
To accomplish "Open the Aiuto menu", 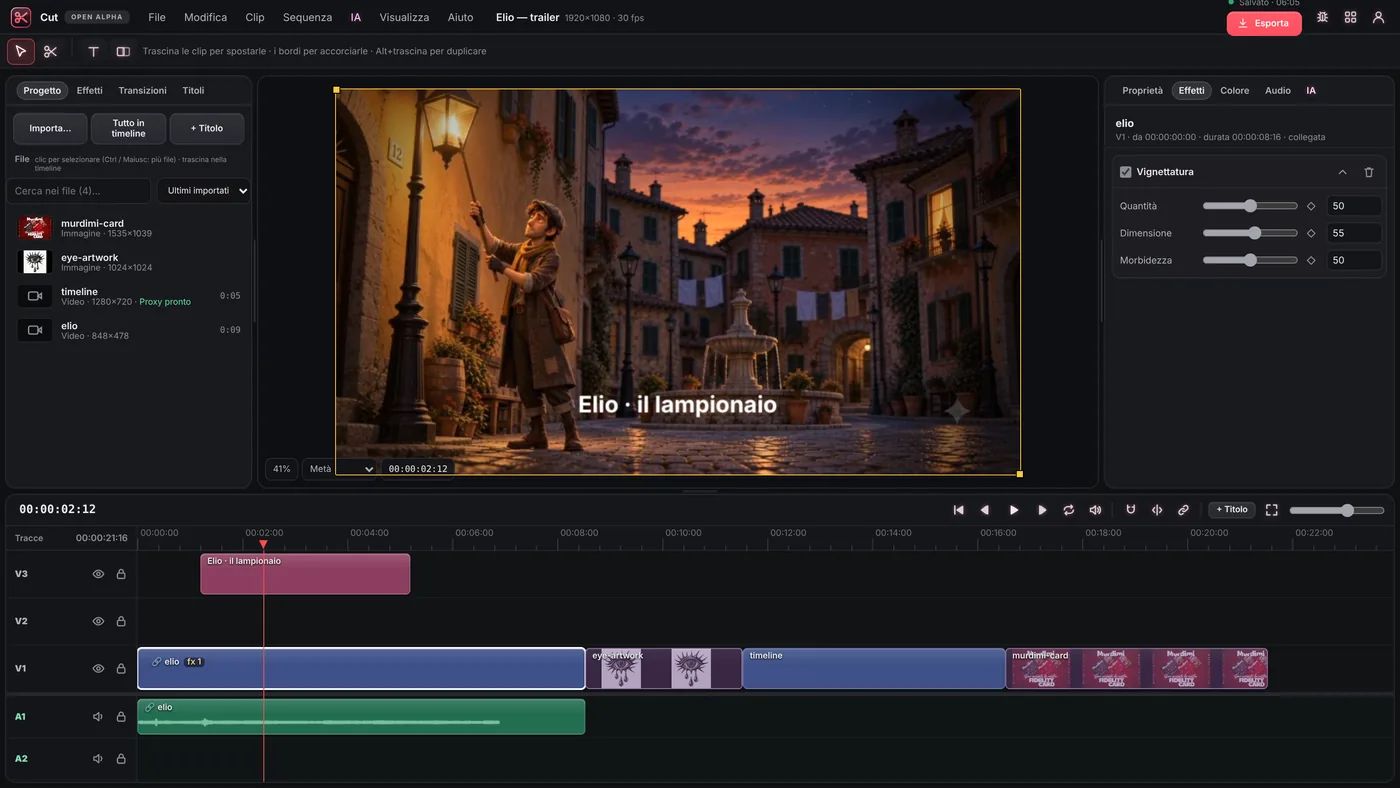I will point(460,18).
